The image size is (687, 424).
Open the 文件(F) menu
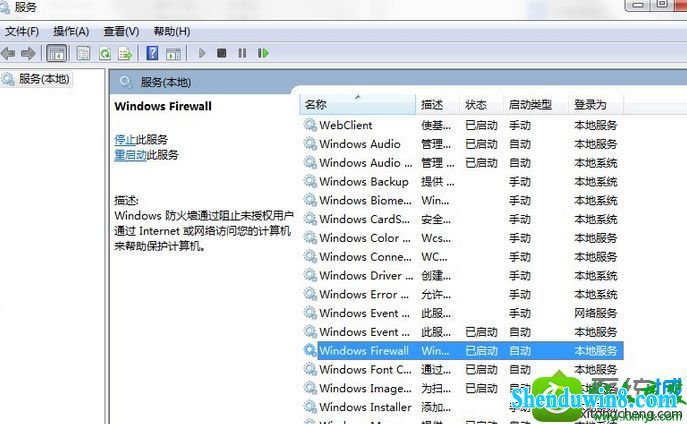coord(22,32)
